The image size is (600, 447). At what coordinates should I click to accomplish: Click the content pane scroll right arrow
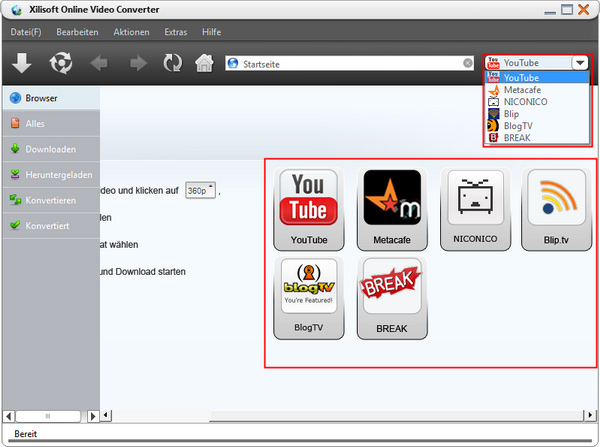click(590, 415)
